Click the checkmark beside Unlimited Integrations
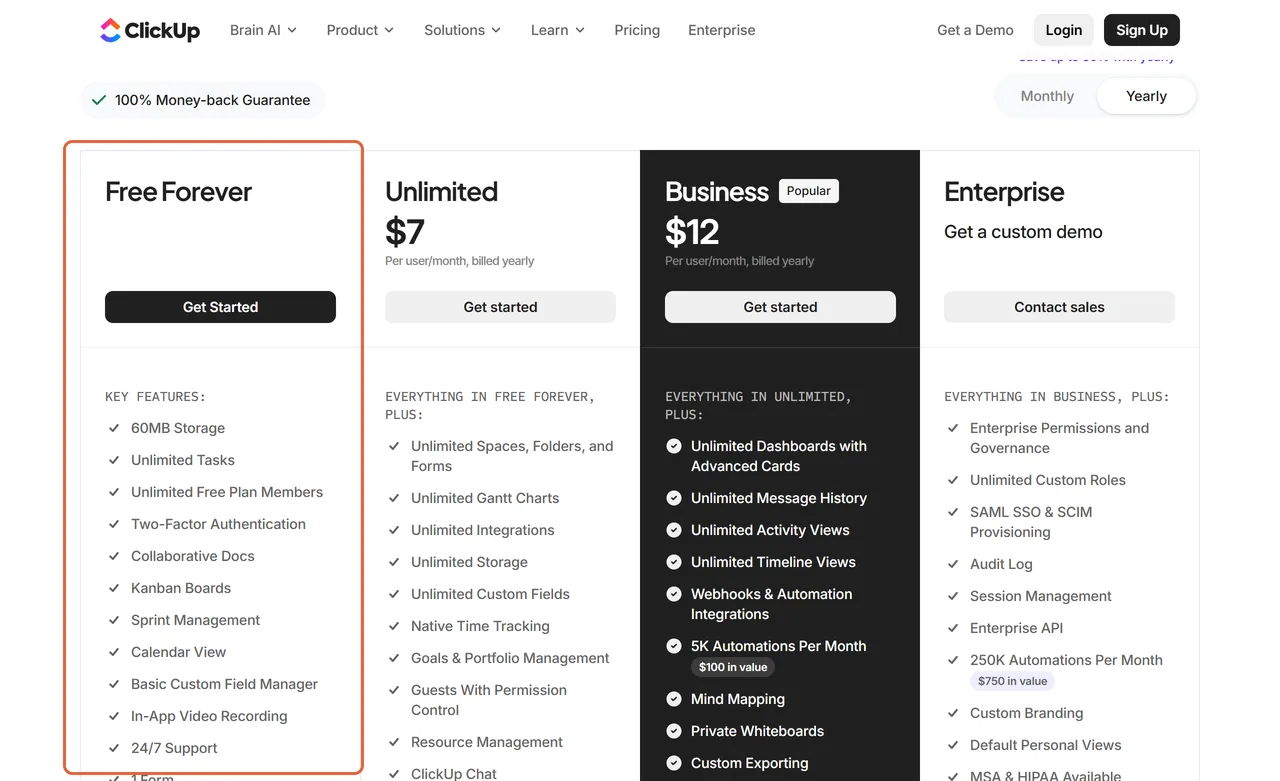The width and height of the screenshot is (1280, 781). 394,530
